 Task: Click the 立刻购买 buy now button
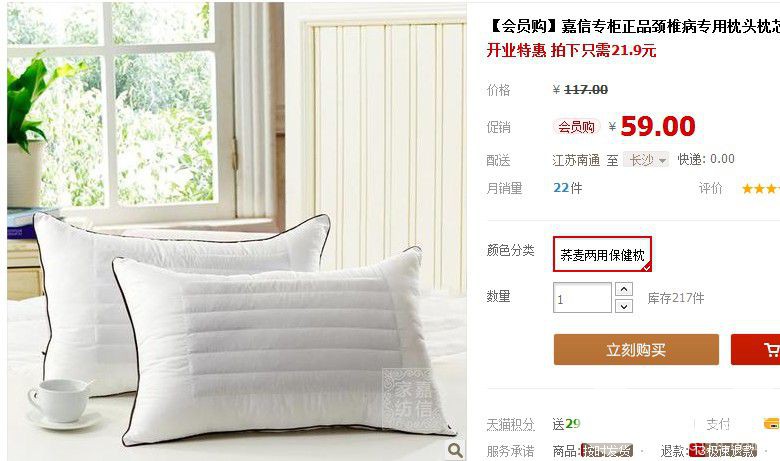(636, 350)
